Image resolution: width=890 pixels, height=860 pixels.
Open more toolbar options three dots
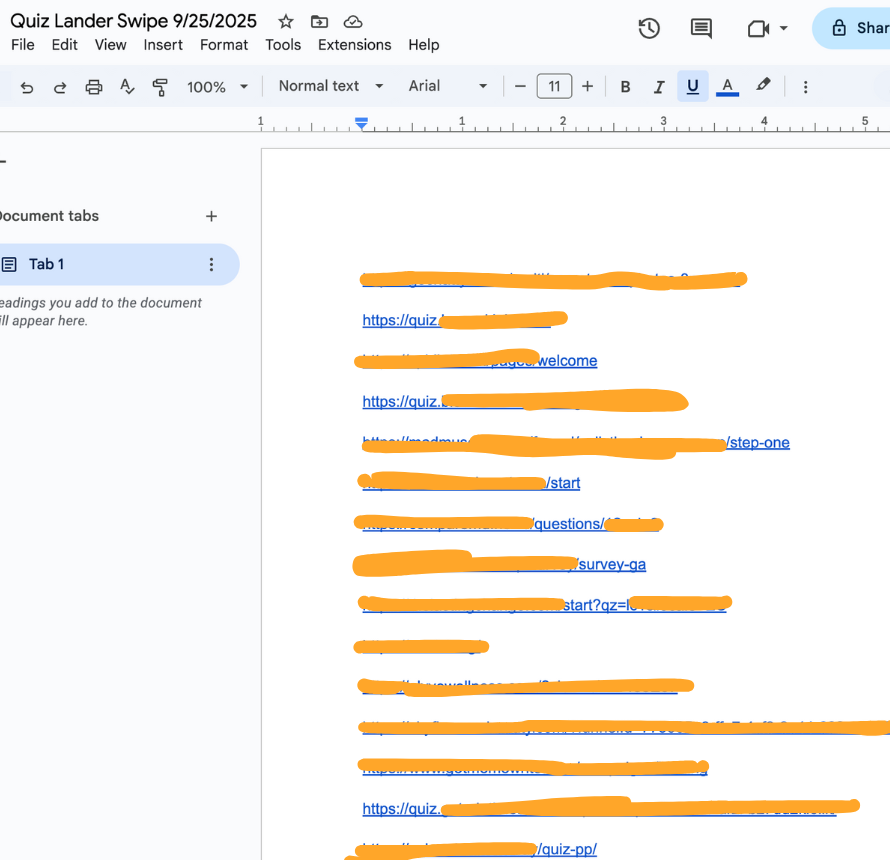pyautogui.click(x=805, y=87)
